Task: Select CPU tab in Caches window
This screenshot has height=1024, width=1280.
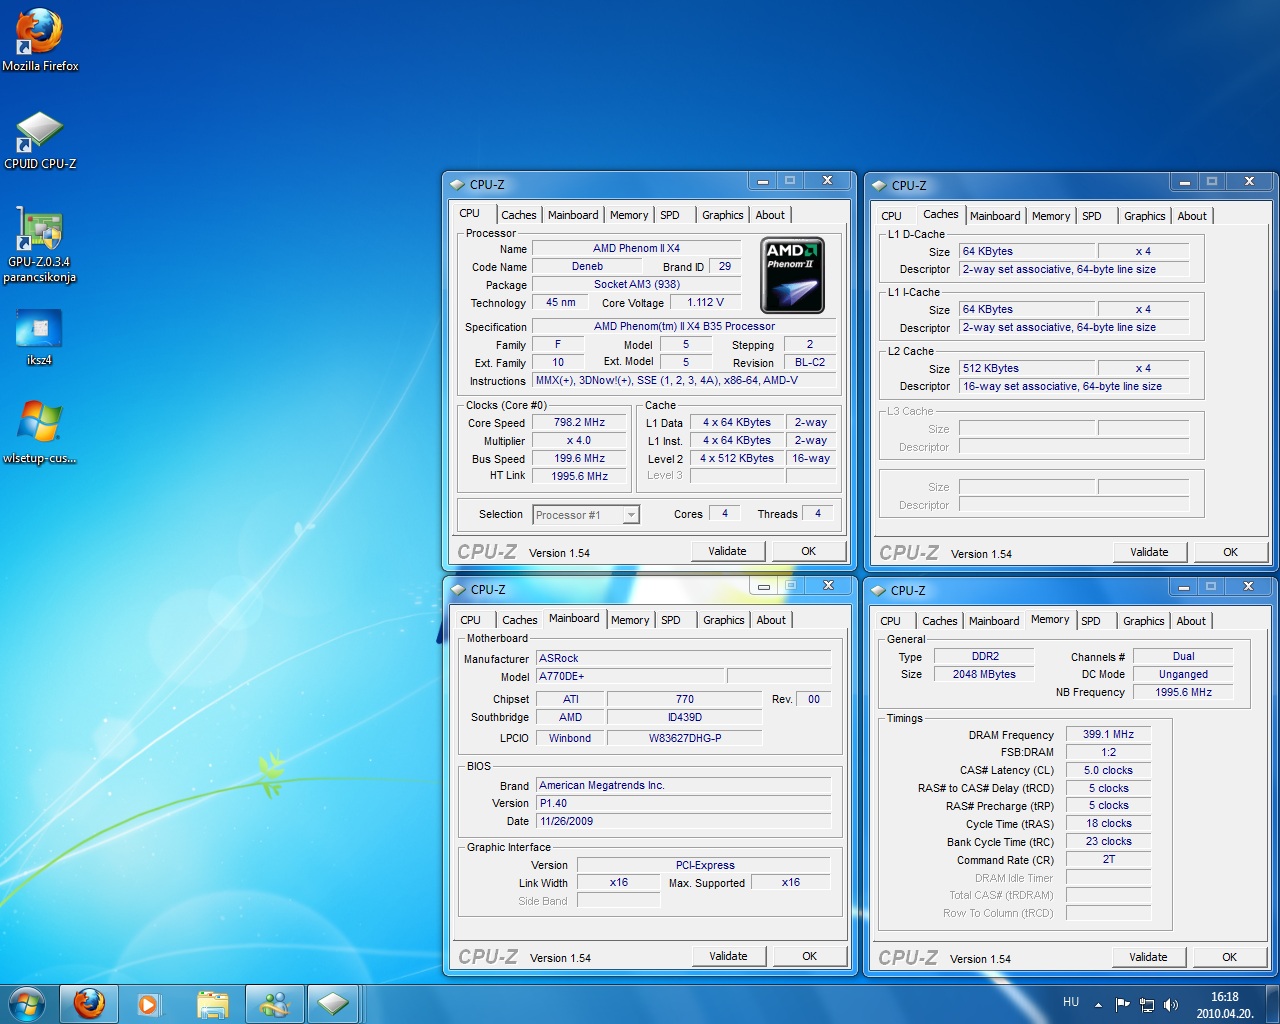Action: (892, 216)
